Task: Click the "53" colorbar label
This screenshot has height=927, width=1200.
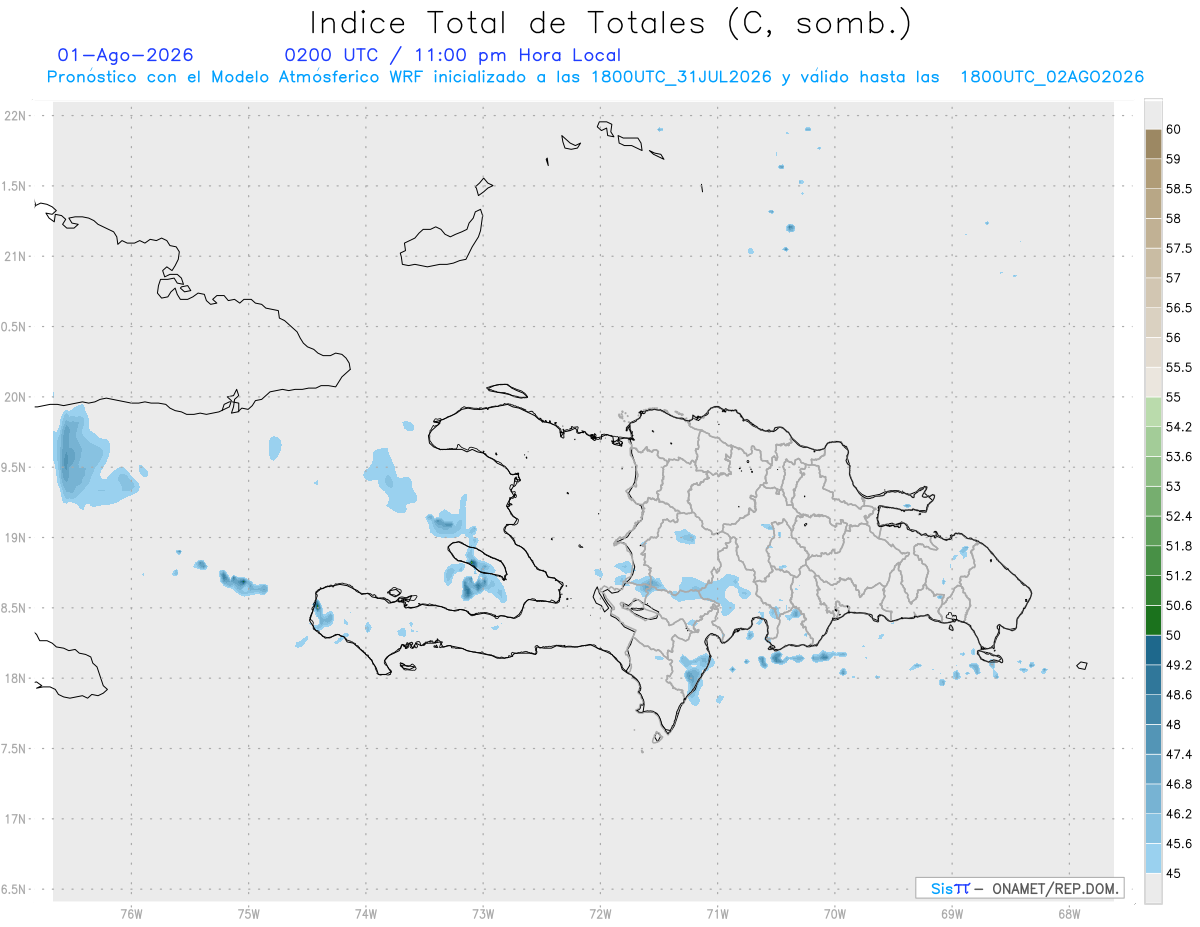Action: coord(1173,487)
